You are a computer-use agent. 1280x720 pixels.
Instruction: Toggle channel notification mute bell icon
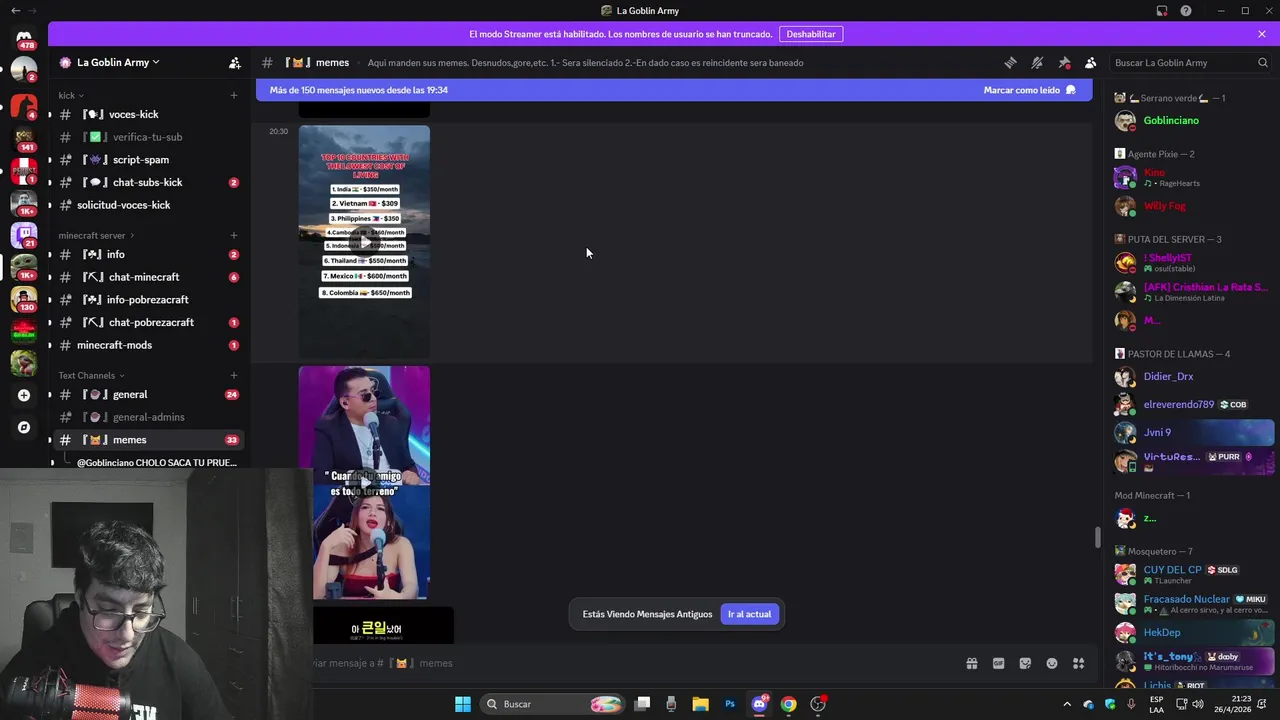point(1037,62)
